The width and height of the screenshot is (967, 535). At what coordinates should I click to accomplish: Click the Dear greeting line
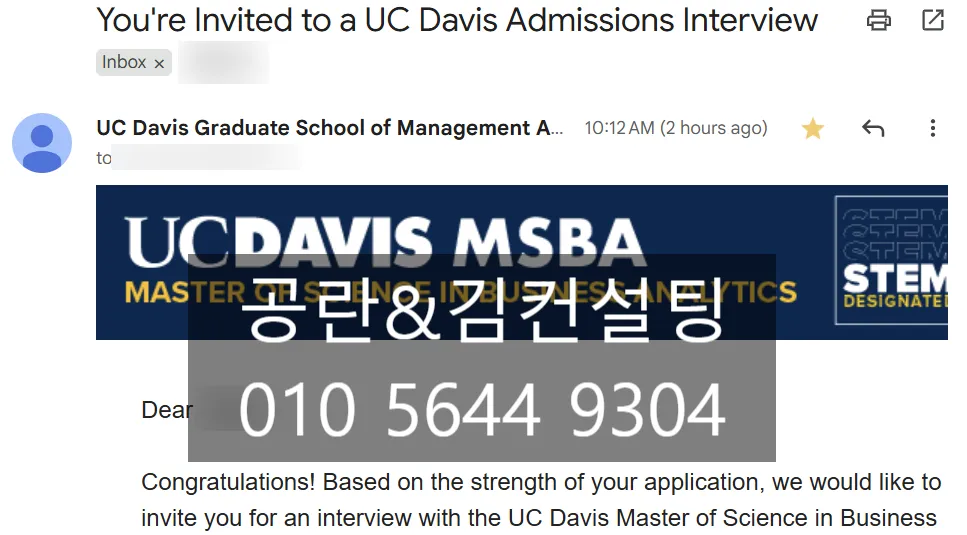(x=167, y=410)
